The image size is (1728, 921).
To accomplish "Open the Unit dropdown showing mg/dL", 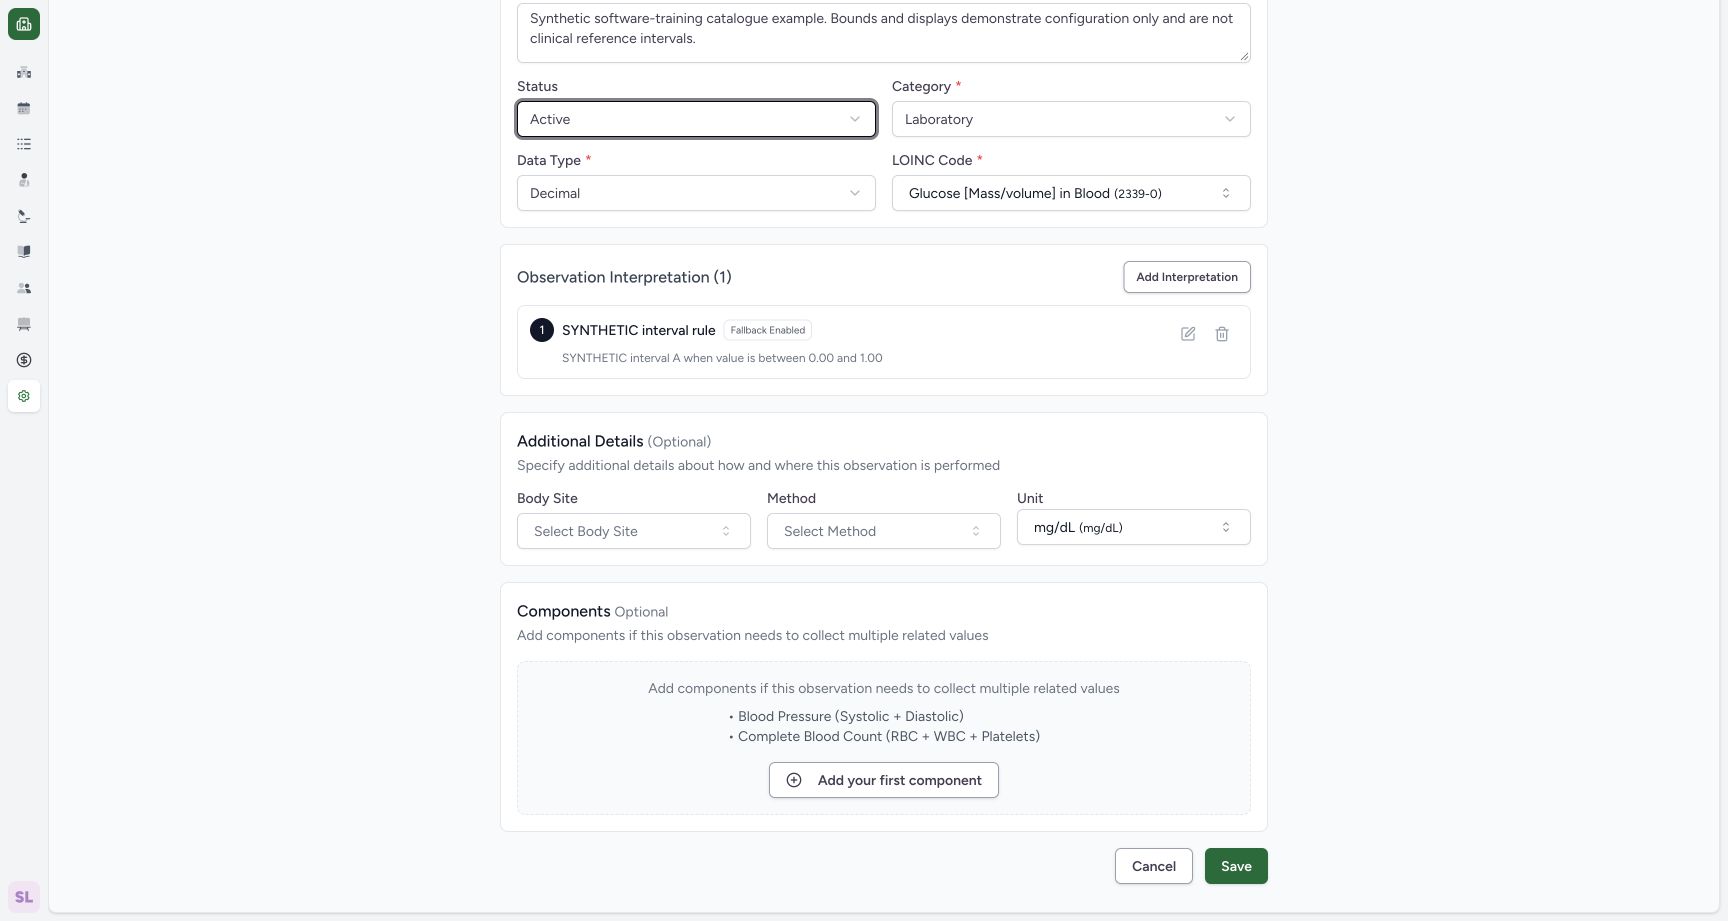I will point(1134,527).
